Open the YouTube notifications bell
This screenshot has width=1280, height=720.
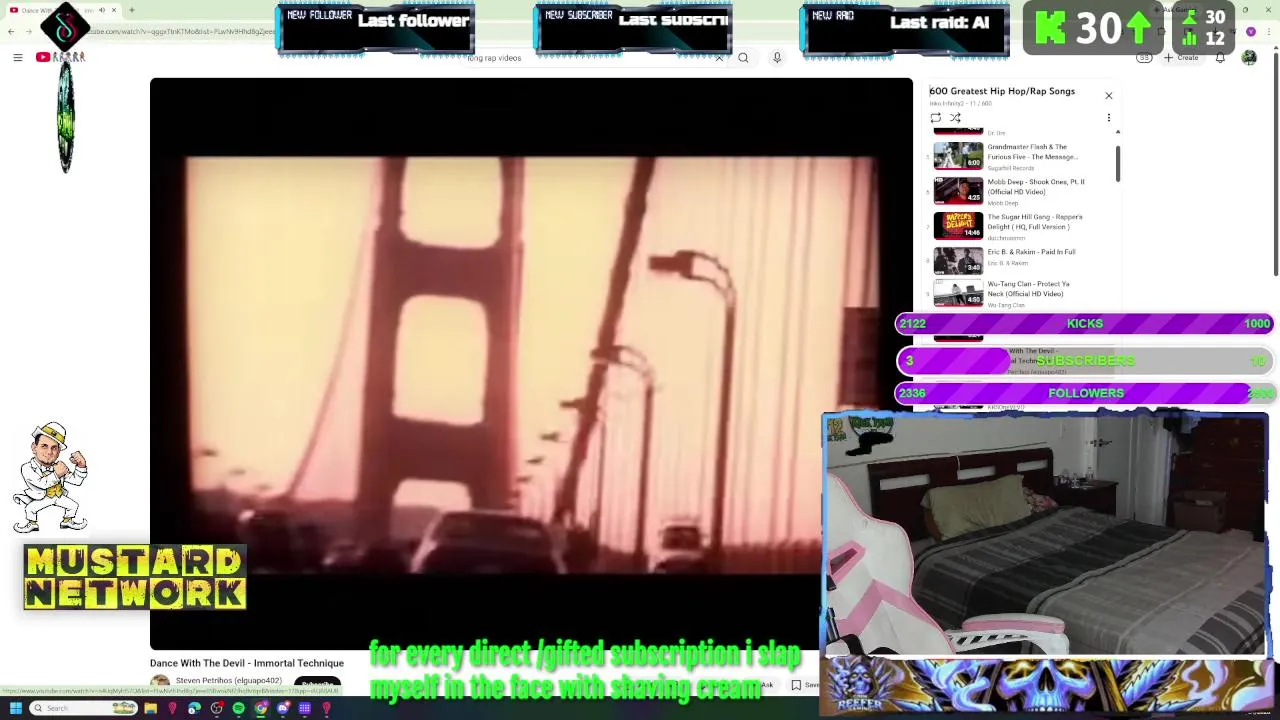pyautogui.click(x=1220, y=58)
